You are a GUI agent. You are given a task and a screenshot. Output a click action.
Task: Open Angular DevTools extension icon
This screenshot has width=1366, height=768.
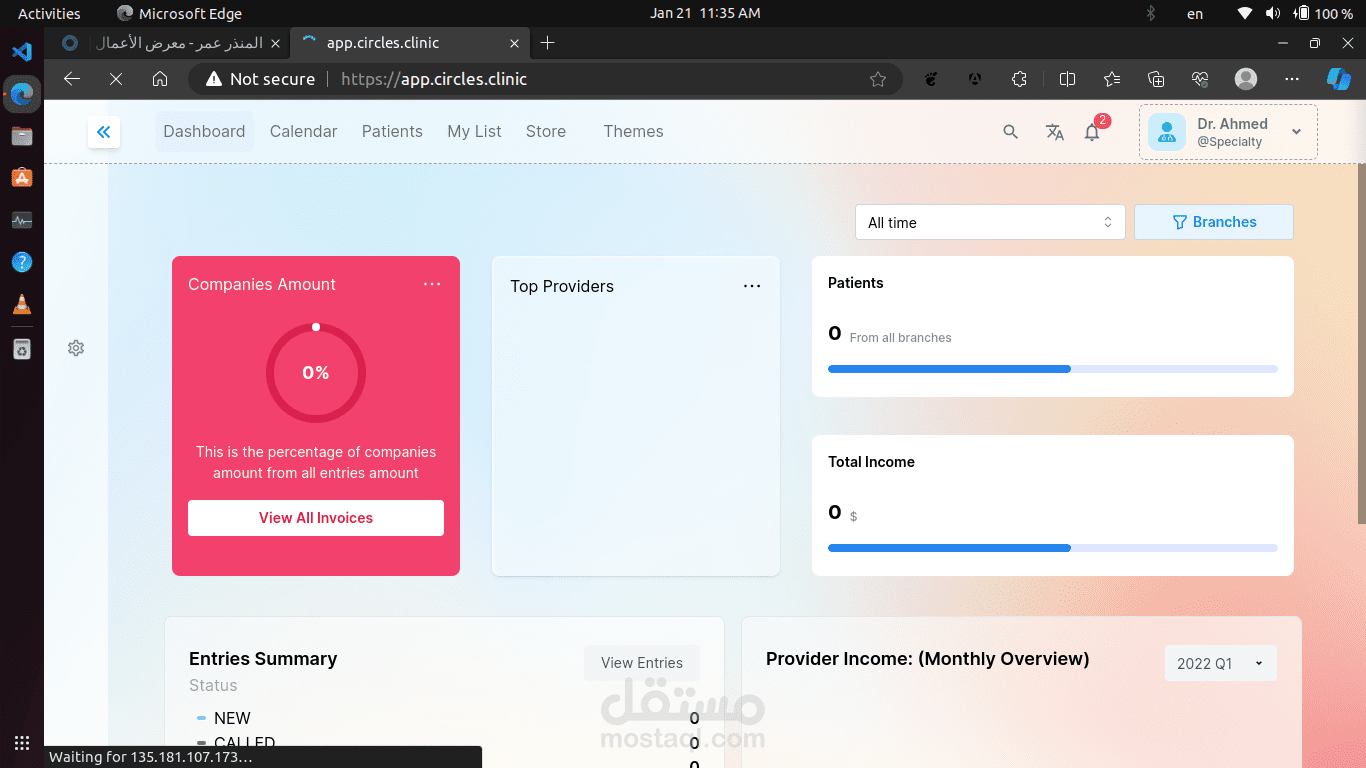[975, 79]
